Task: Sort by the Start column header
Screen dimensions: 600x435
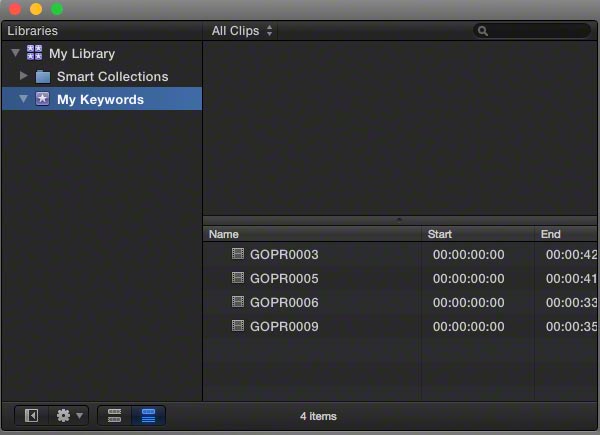Action: point(478,234)
